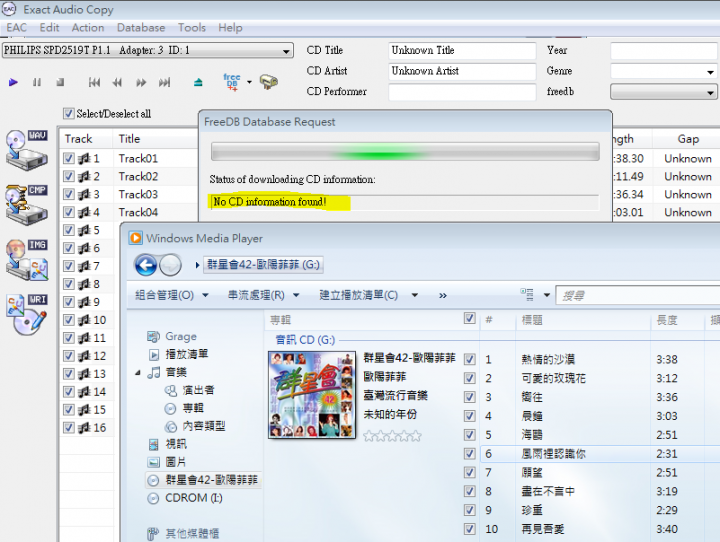Uncheck the checkbox for 可愛的玫瑰花
This screenshot has width=720, height=542.
pyautogui.click(x=469, y=378)
